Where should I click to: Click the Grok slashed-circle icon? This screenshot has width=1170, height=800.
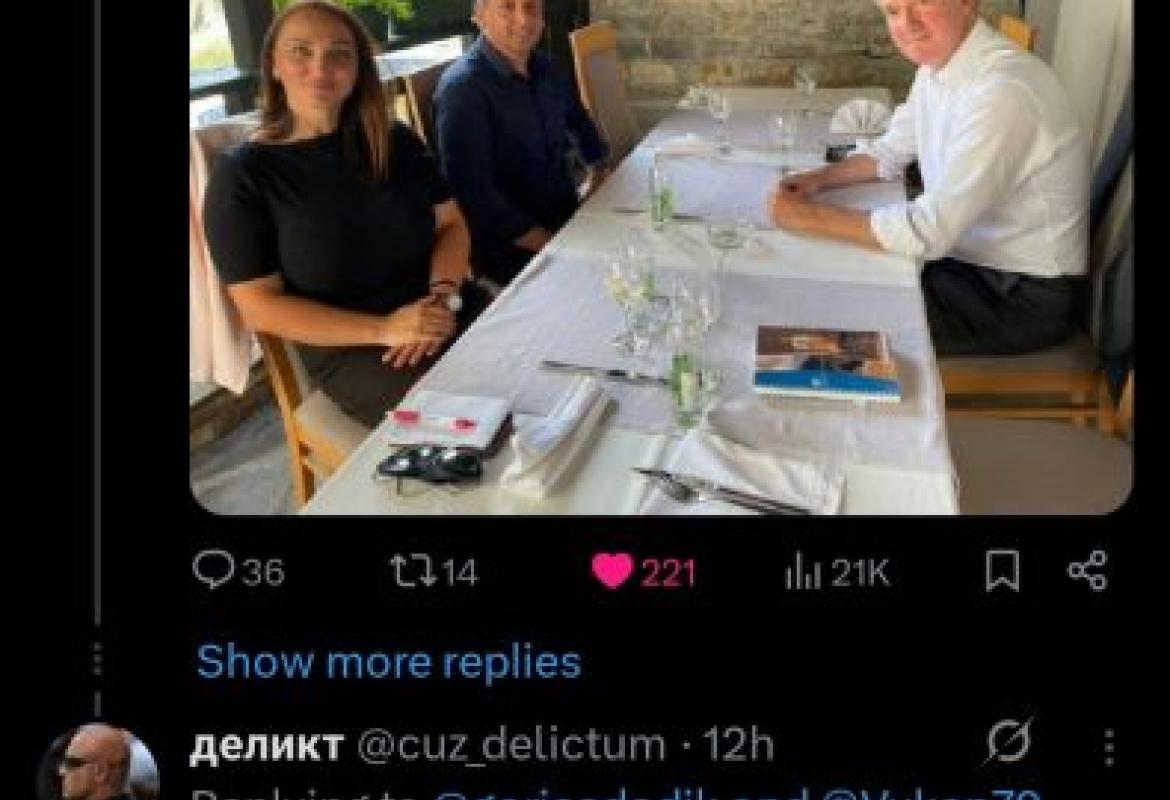click(x=1009, y=743)
